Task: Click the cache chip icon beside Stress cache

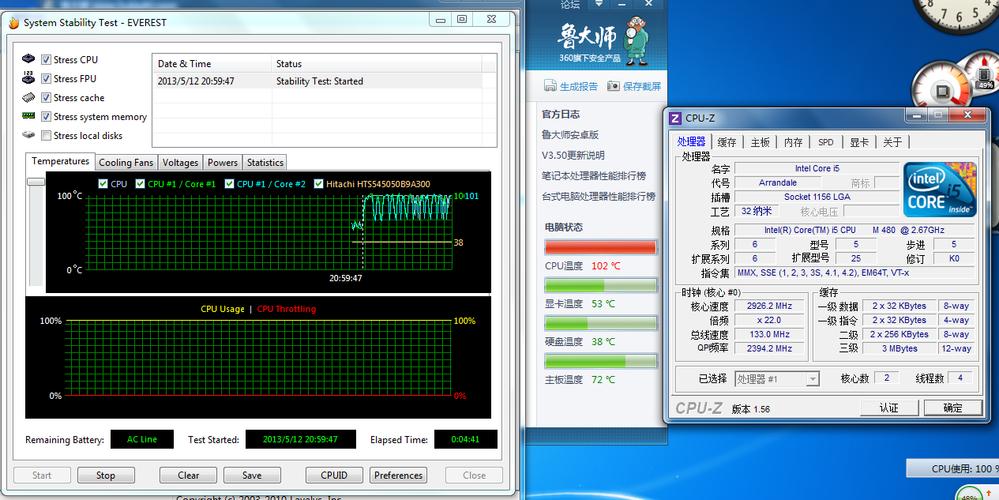Action: tap(28, 97)
